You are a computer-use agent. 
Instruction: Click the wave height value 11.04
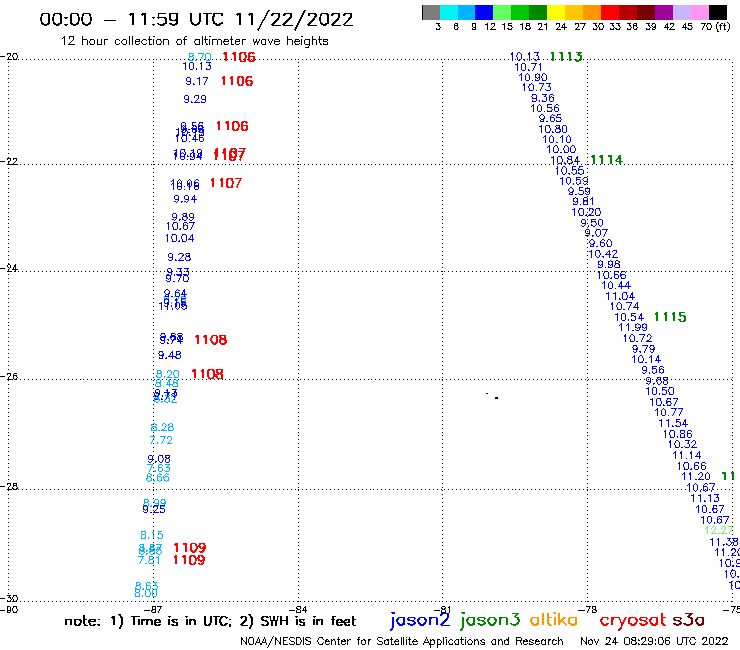620,296
